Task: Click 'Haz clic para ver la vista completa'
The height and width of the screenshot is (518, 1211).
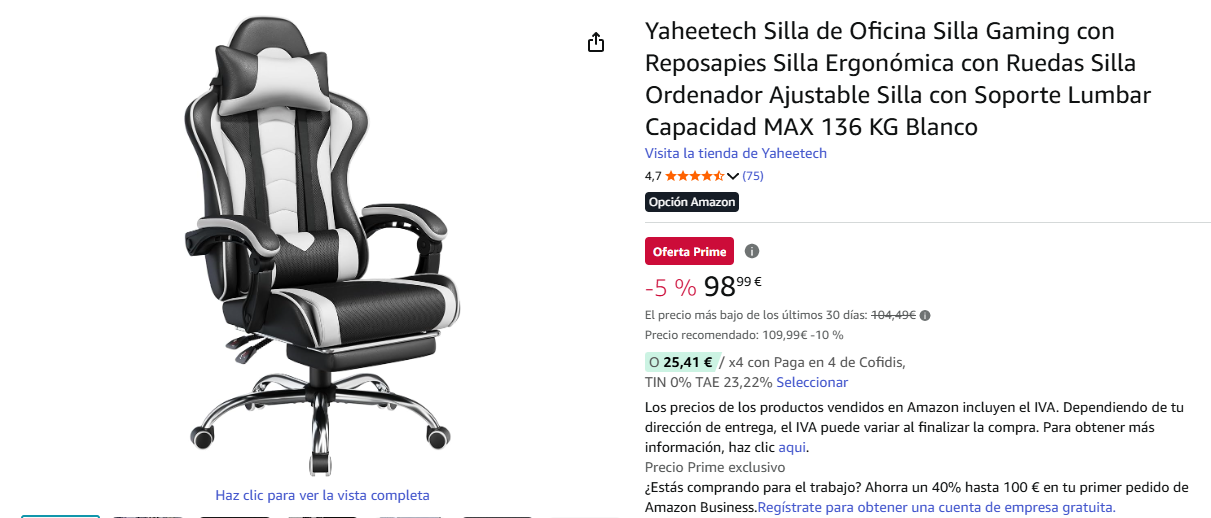Action: pyautogui.click(x=322, y=495)
